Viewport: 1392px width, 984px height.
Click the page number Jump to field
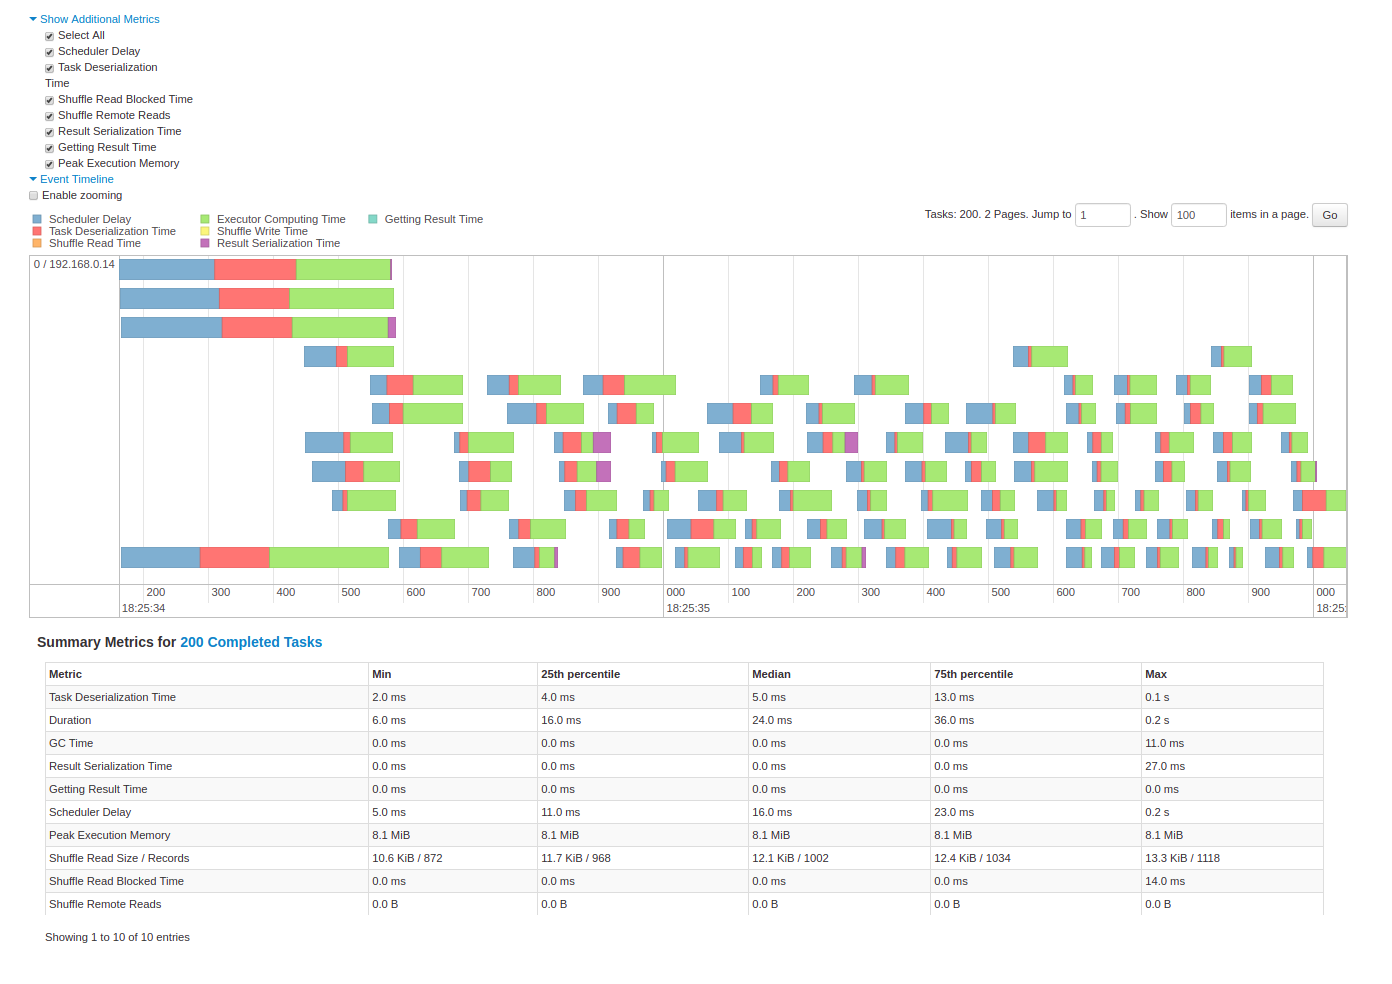point(1102,214)
